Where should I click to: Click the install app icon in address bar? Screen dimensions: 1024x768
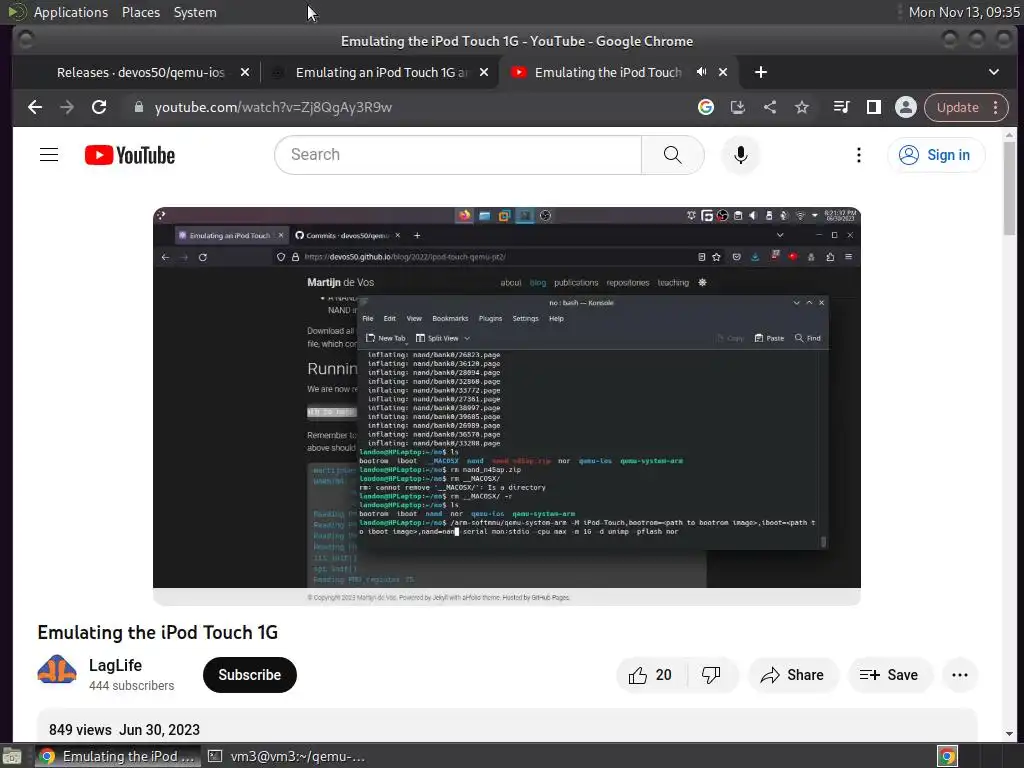tap(738, 107)
